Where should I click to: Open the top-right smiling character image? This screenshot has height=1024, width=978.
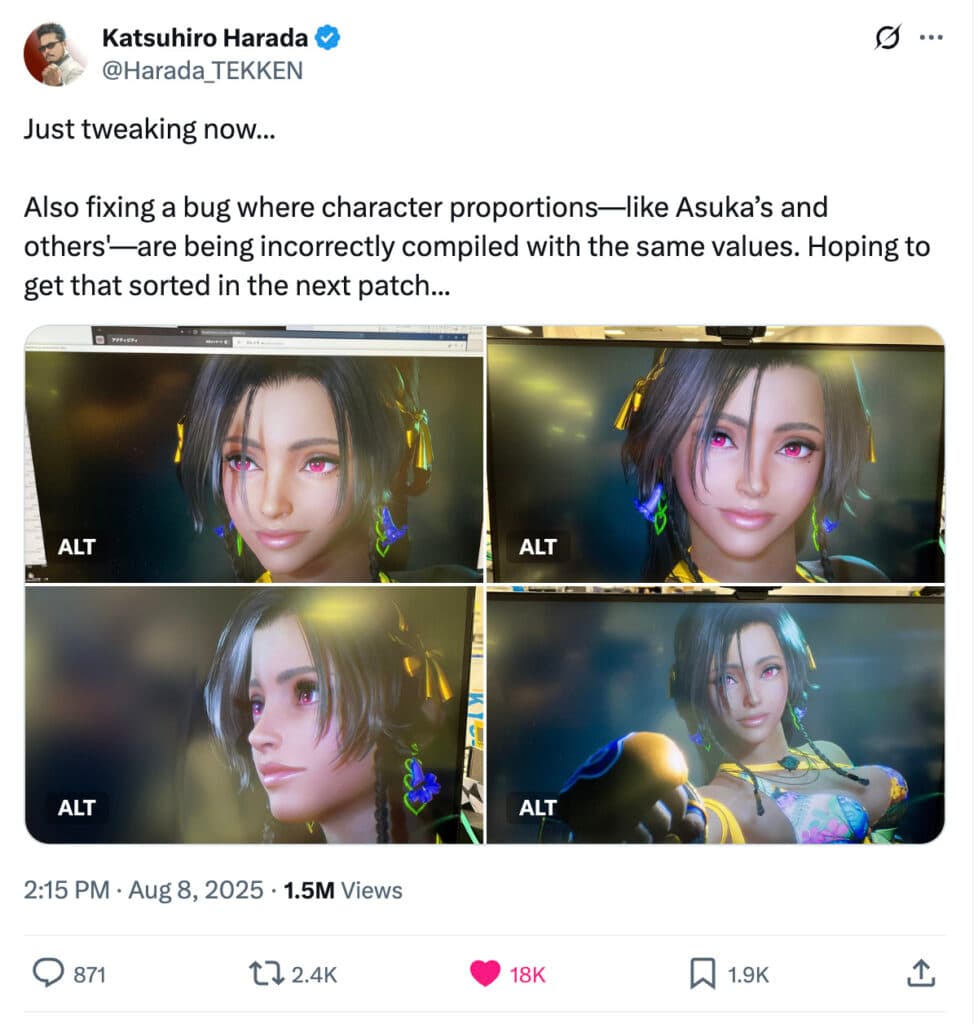click(x=716, y=454)
